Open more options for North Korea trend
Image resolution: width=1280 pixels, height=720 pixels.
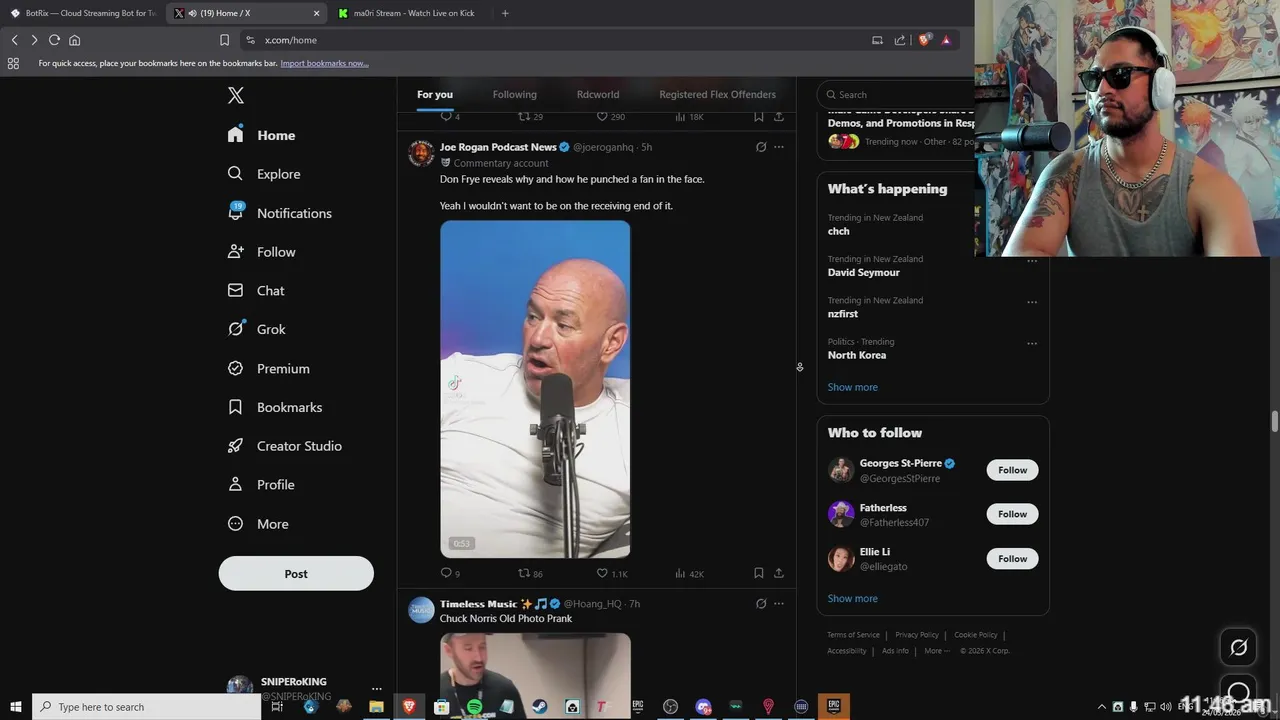[1032, 343]
